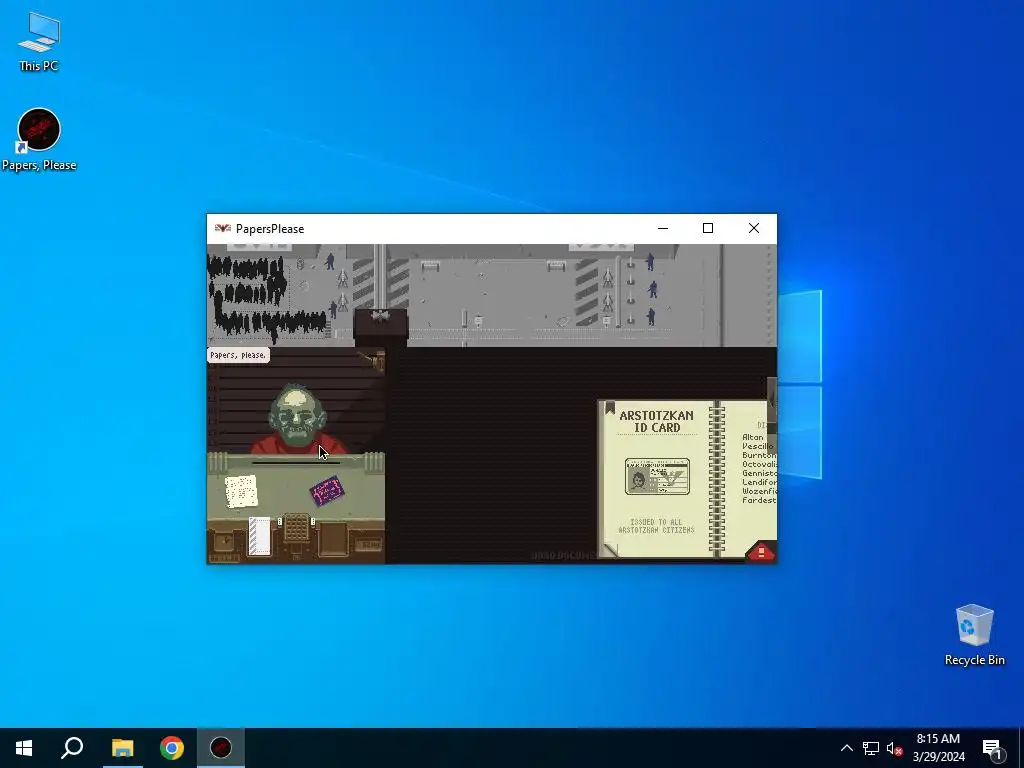Click the "Papers, please." speech bubble
This screenshot has width=1024, height=768.
pyautogui.click(x=238, y=355)
